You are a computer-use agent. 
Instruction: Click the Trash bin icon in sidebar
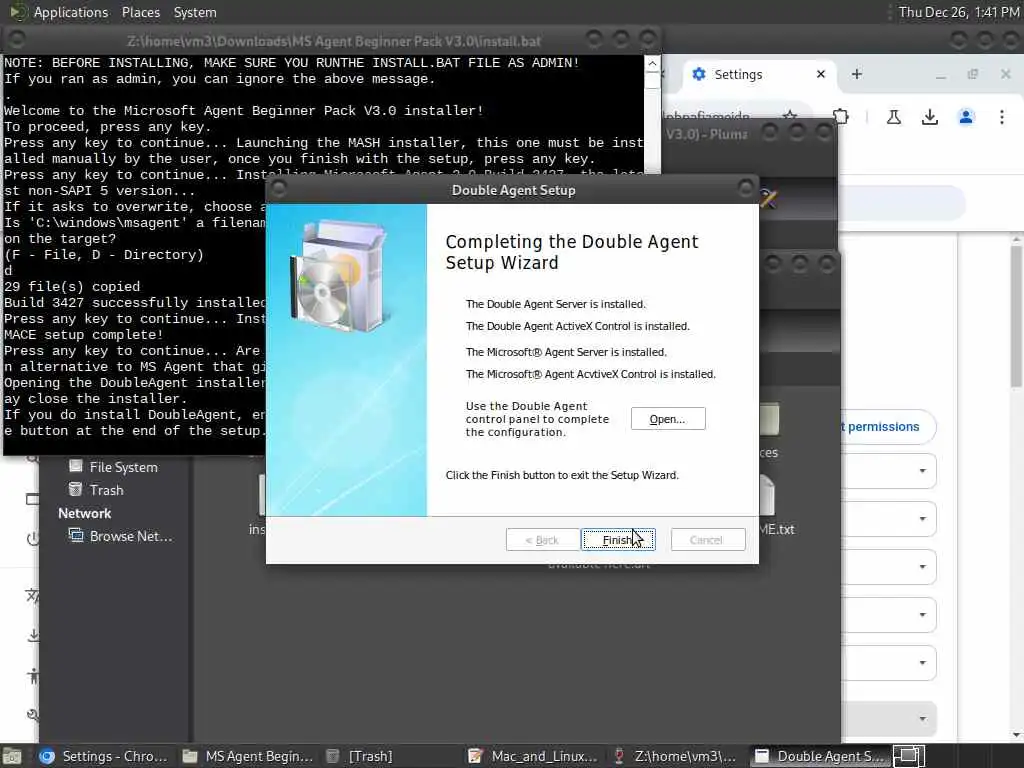tap(76, 489)
